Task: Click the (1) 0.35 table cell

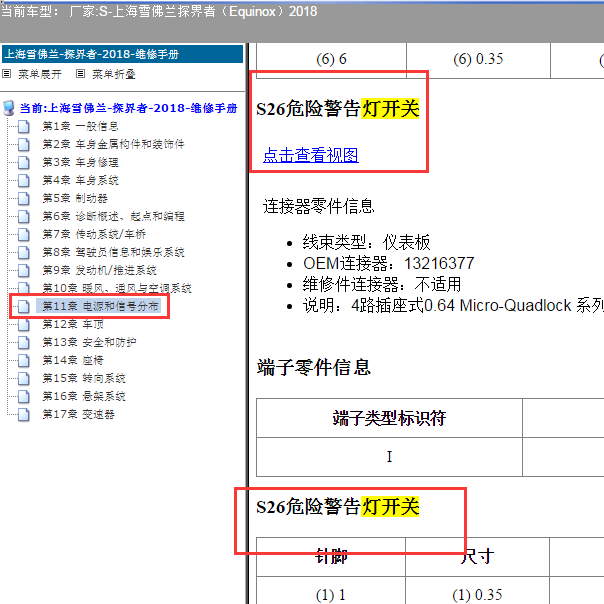Action: pos(478,593)
